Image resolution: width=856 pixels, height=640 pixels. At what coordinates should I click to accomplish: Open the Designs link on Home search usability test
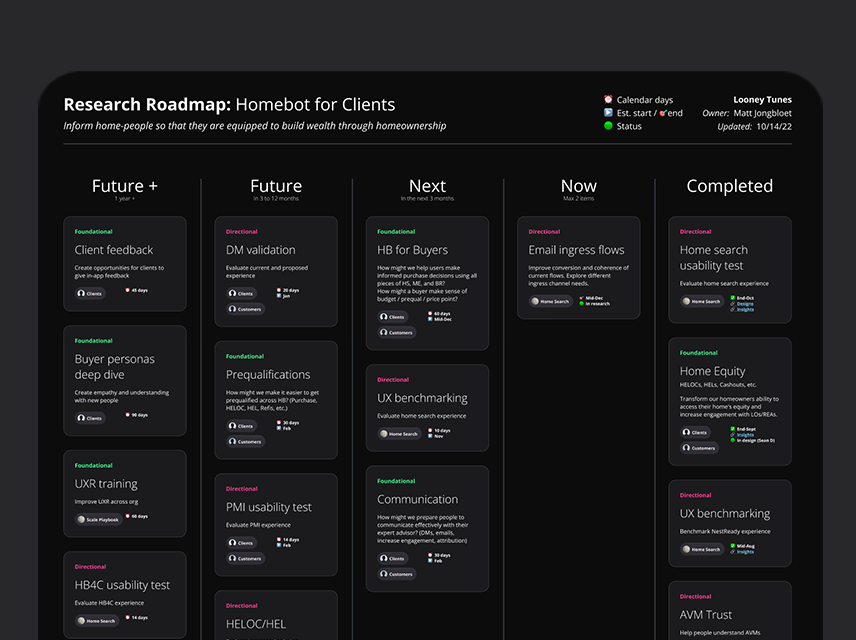point(744,304)
